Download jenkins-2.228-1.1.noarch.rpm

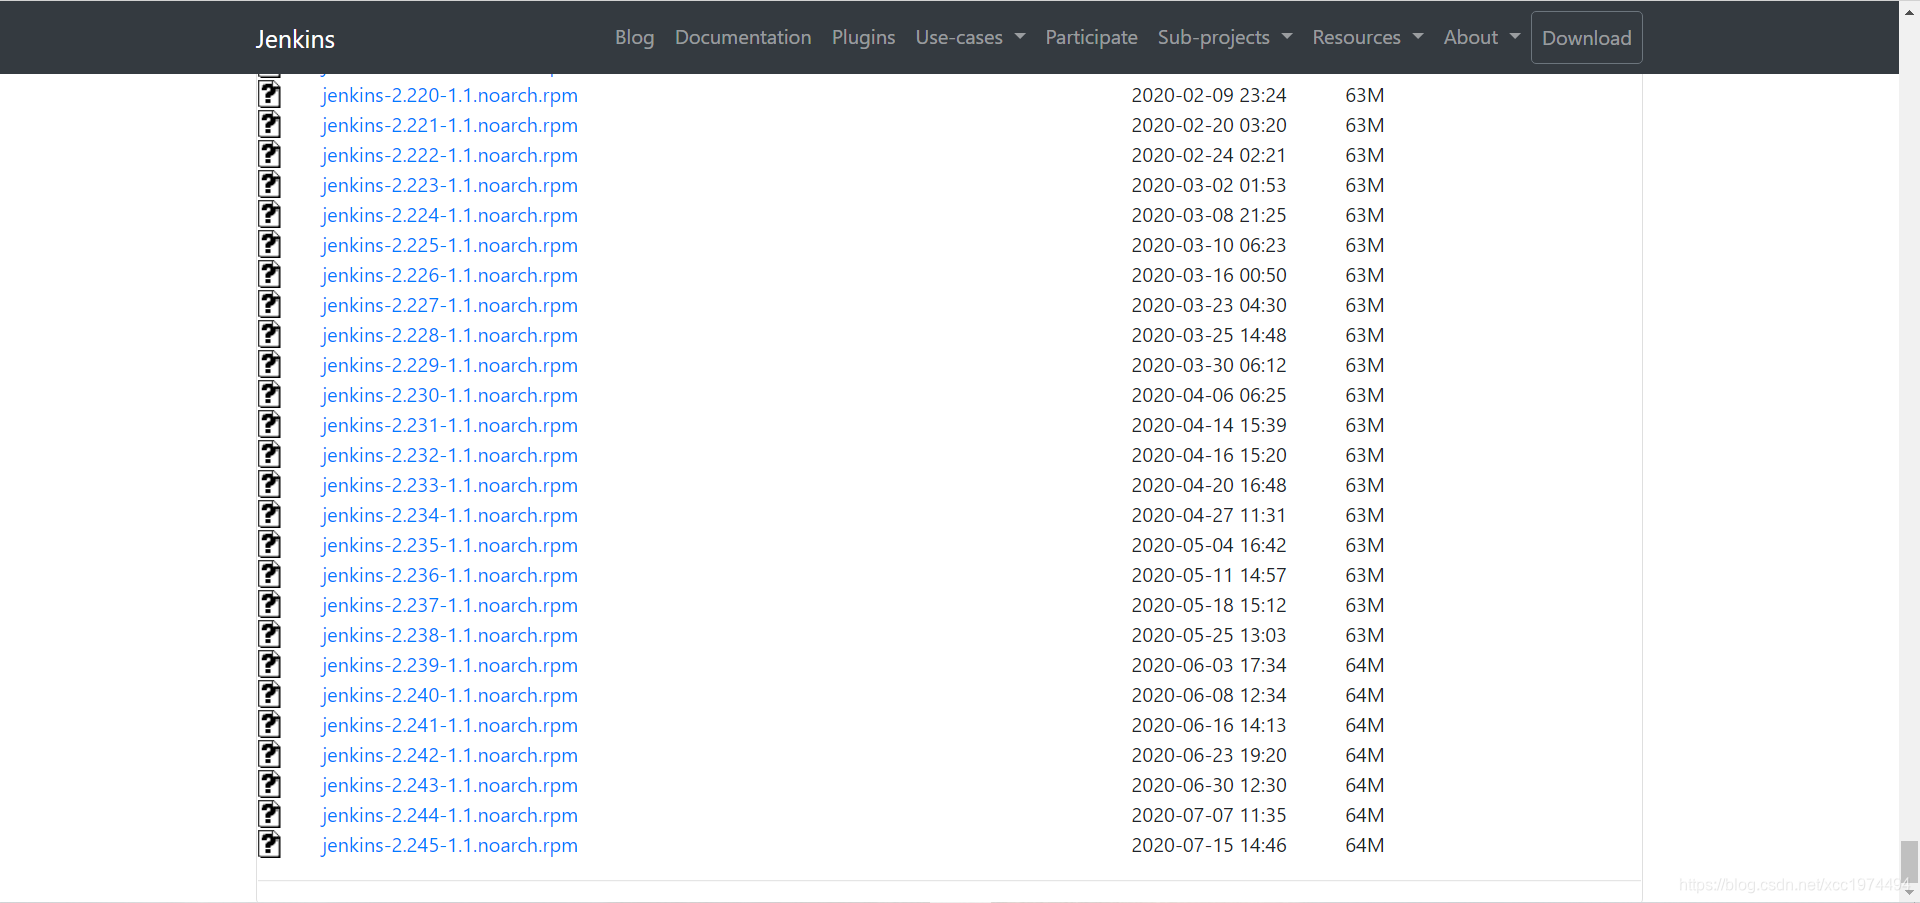tap(450, 335)
